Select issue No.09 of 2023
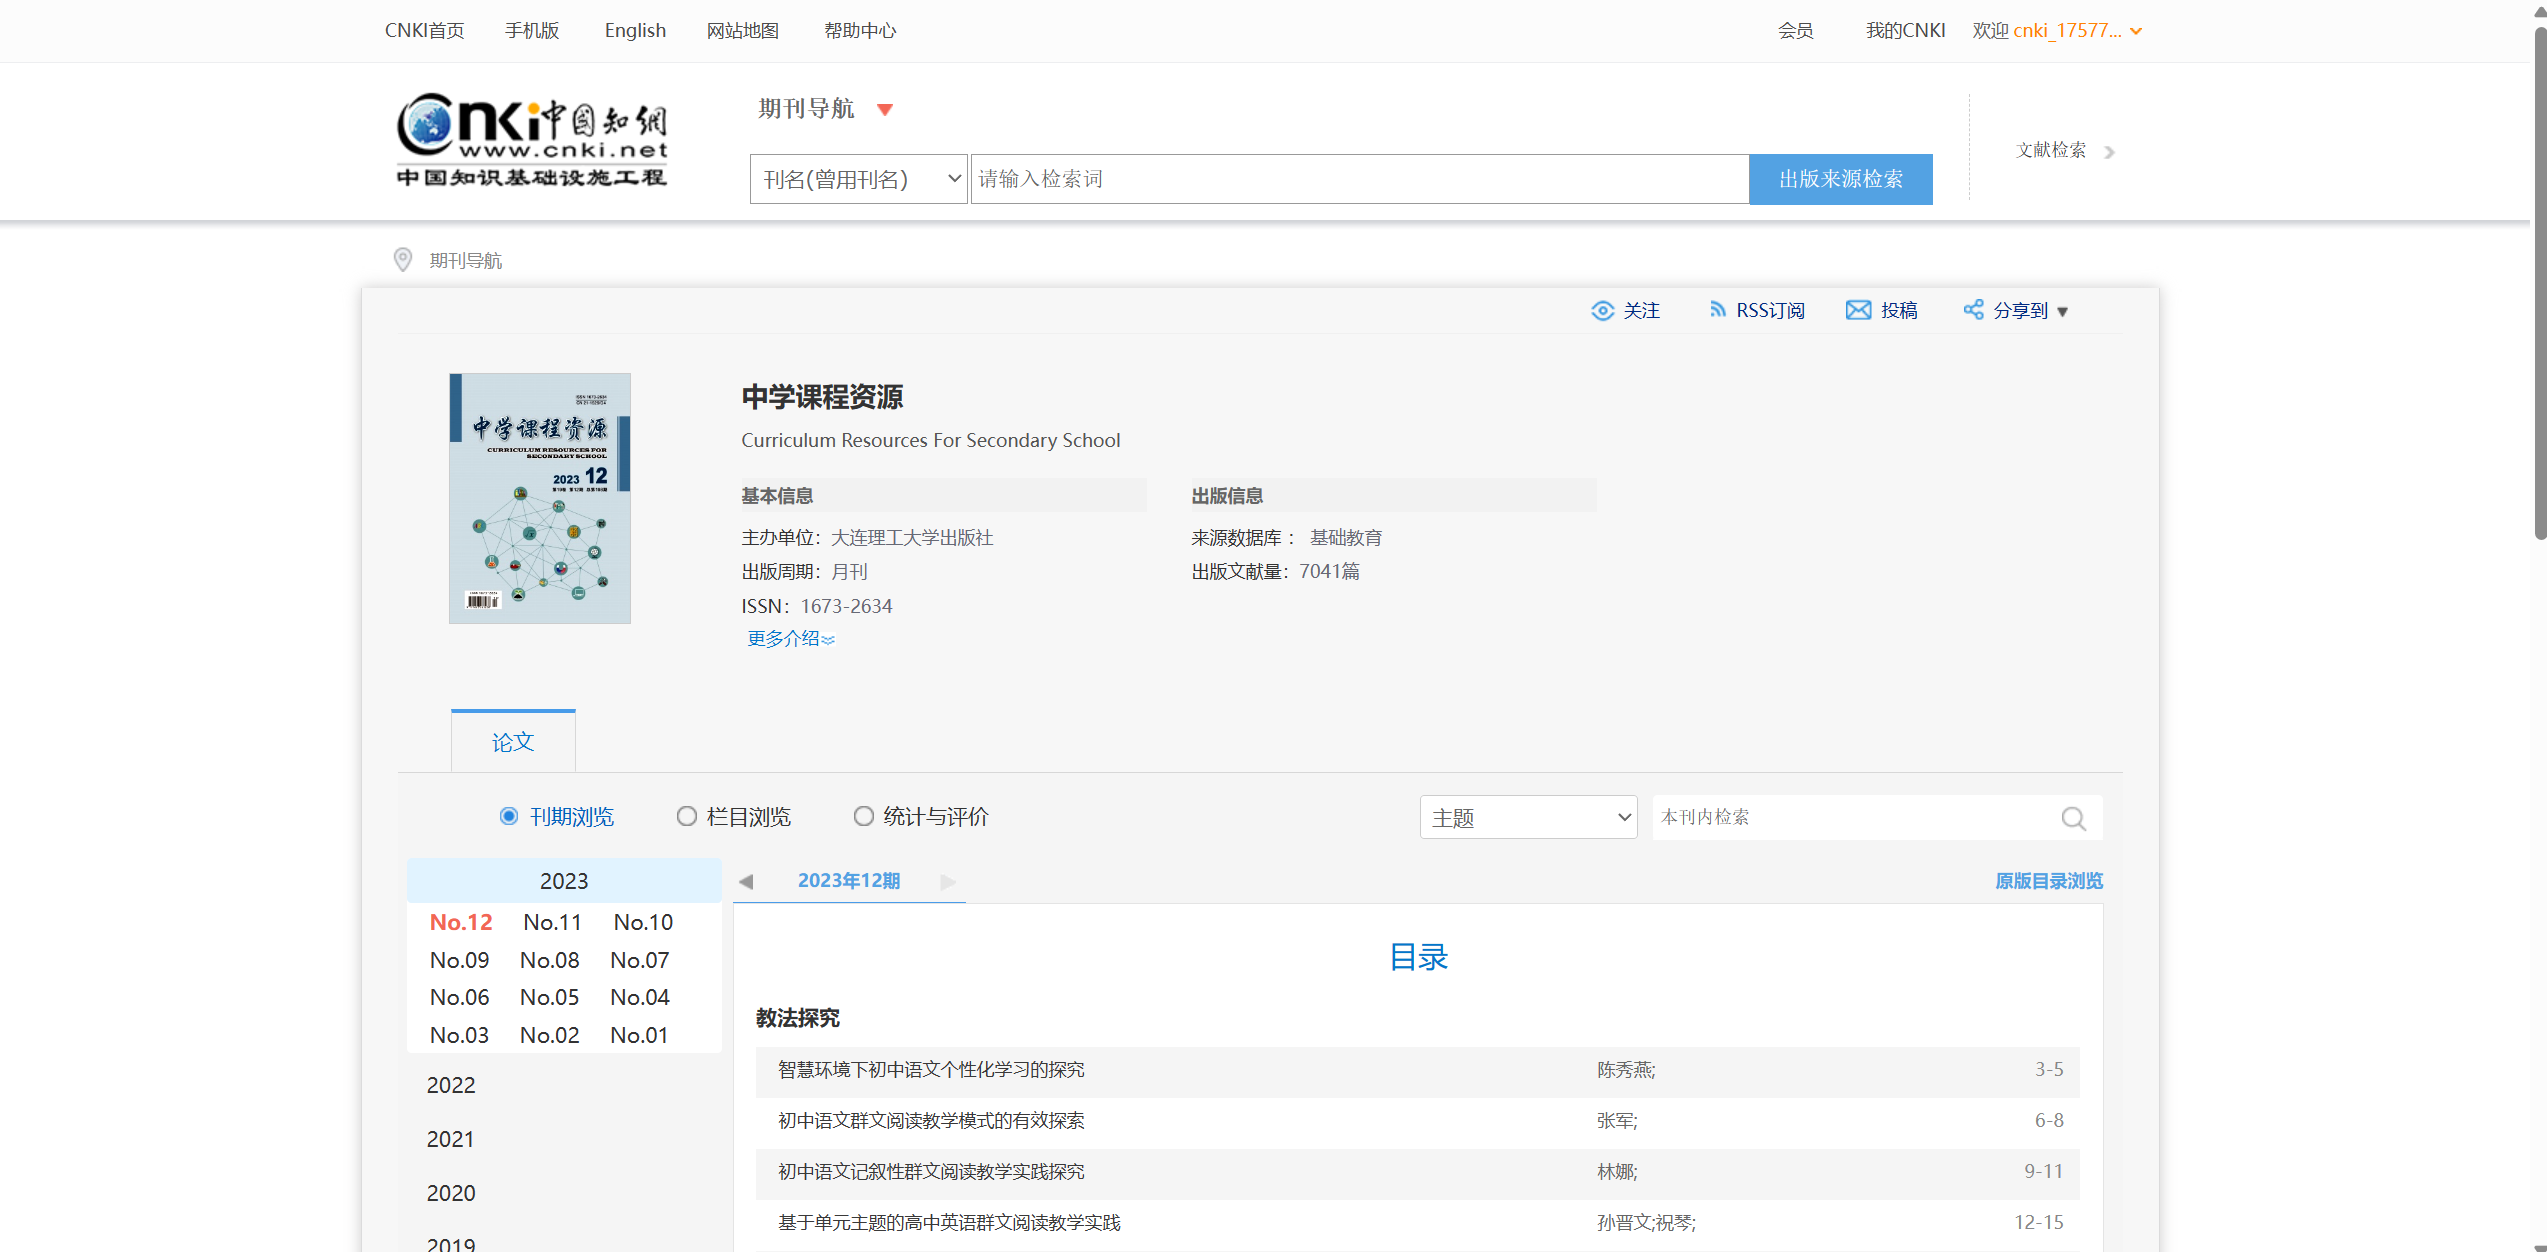 click(x=459, y=961)
